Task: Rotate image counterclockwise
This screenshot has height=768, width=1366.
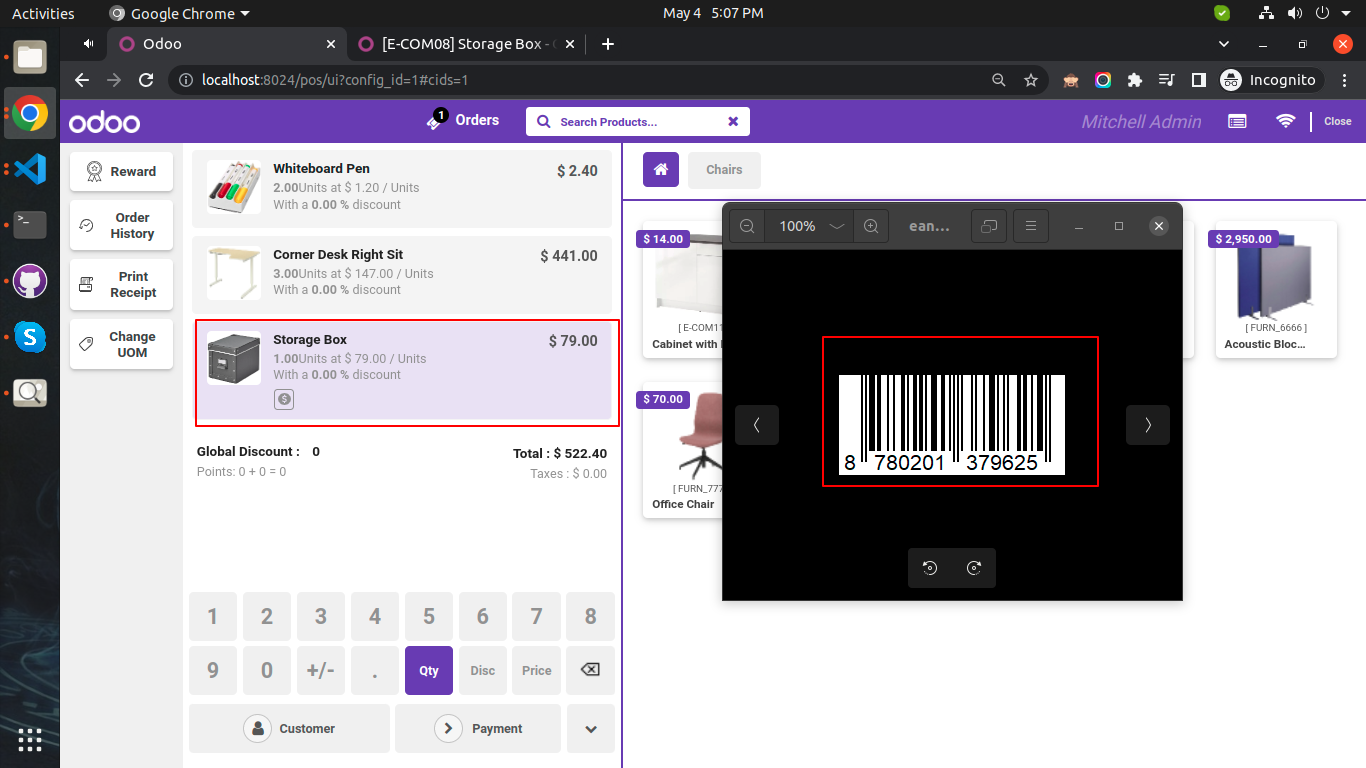Action: (x=930, y=568)
